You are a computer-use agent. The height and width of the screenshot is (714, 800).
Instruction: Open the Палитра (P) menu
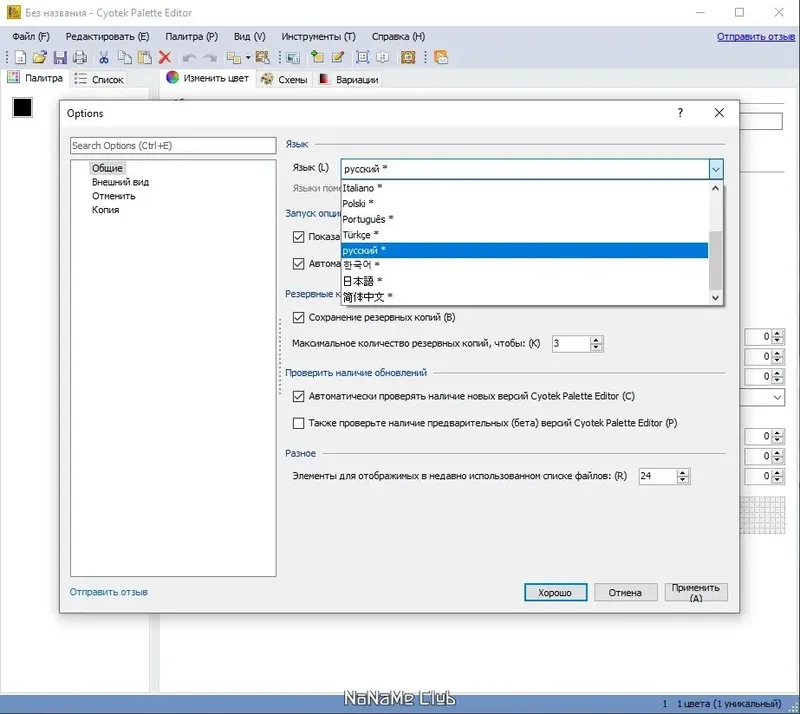pyautogui.click(x=191, y=37)
